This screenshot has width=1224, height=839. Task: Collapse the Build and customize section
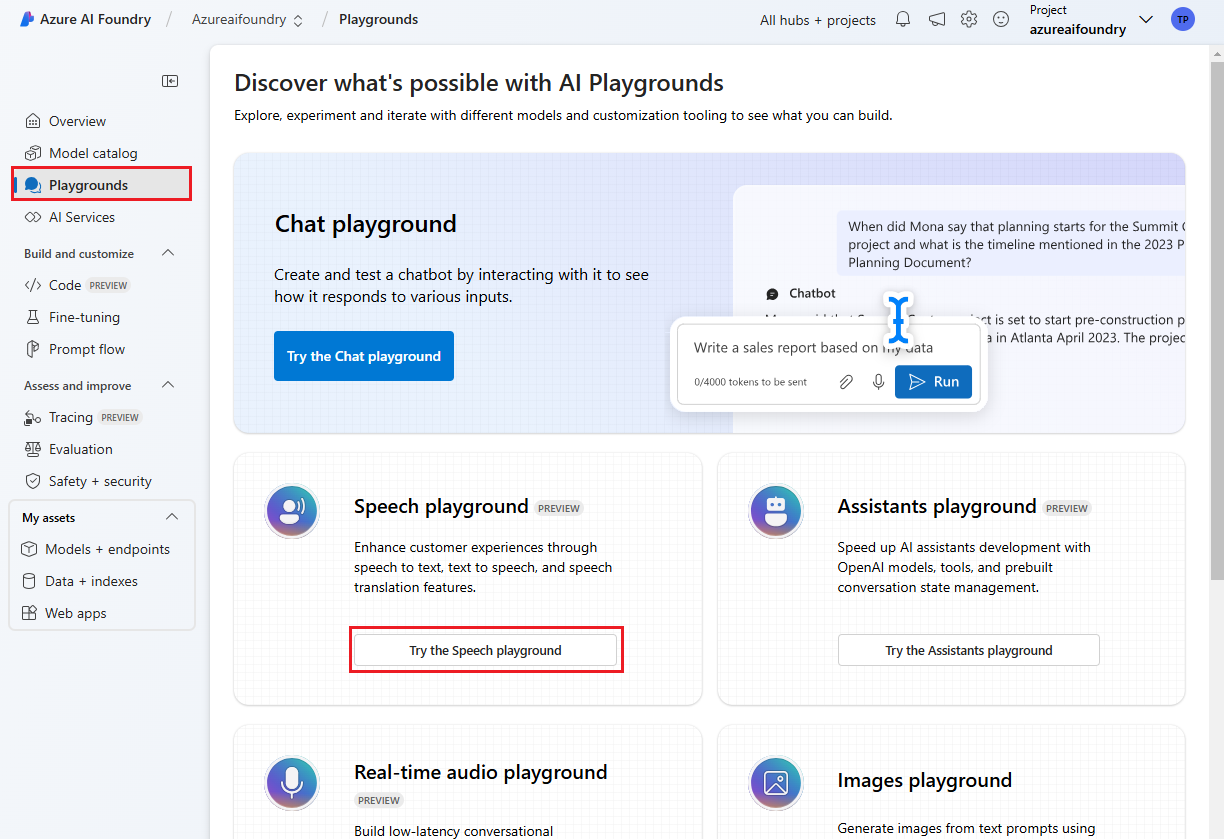point(168,253)
